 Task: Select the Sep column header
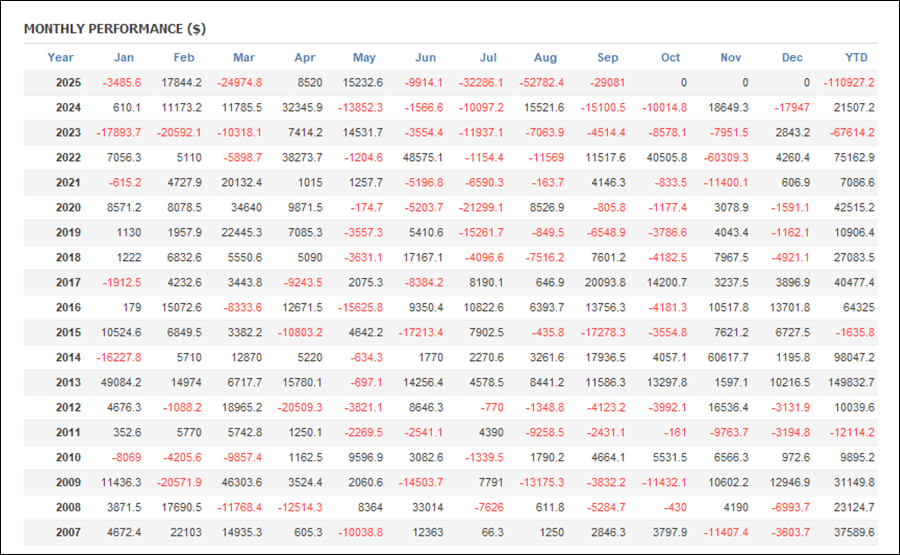pos(608,58)
